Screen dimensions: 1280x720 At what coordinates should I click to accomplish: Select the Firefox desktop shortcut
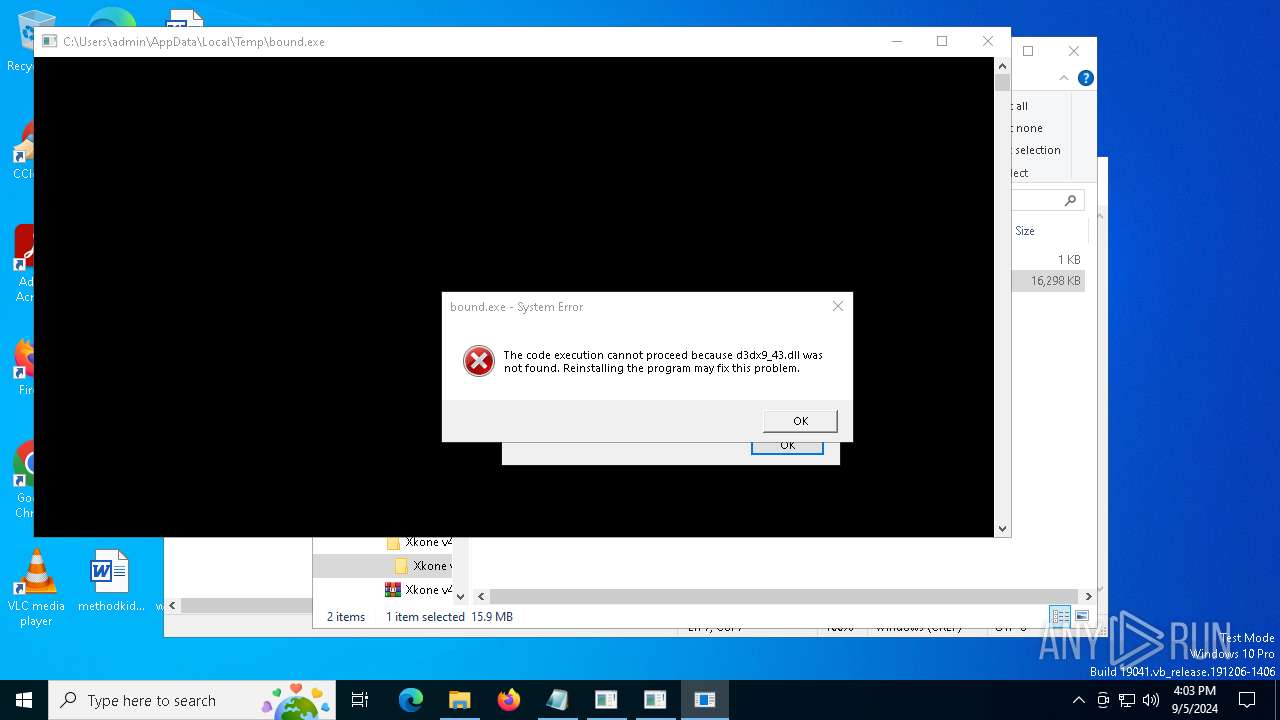coord(22,368)
